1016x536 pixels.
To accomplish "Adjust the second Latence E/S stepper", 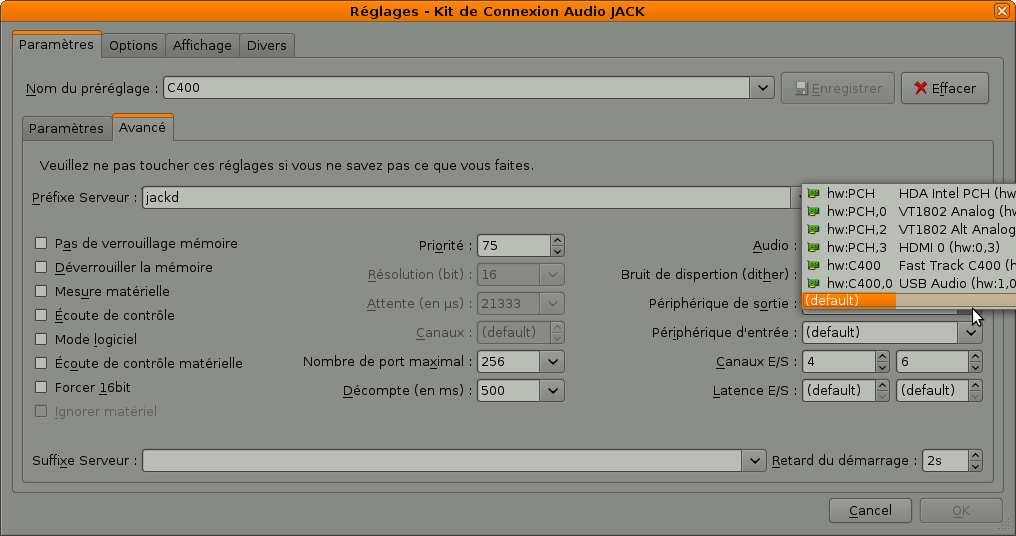I will (975, 391).
